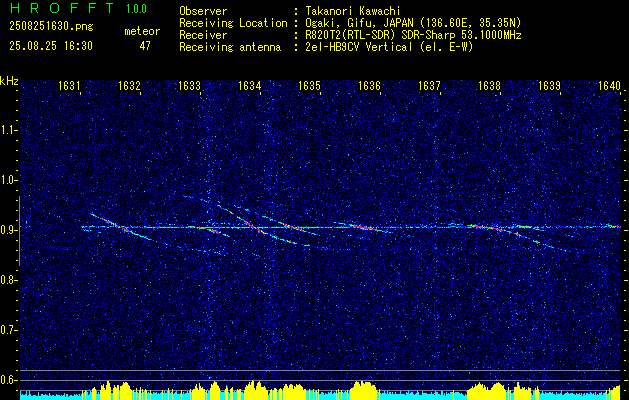Click the 1633 time marker
The height and width of the screenshot is (400, 629).
click(x=189, y=85)
